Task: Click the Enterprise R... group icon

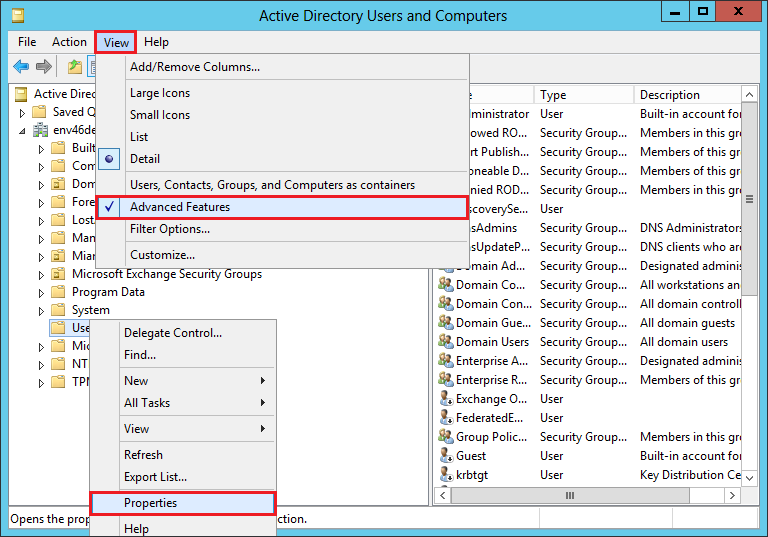Action: 446,380
